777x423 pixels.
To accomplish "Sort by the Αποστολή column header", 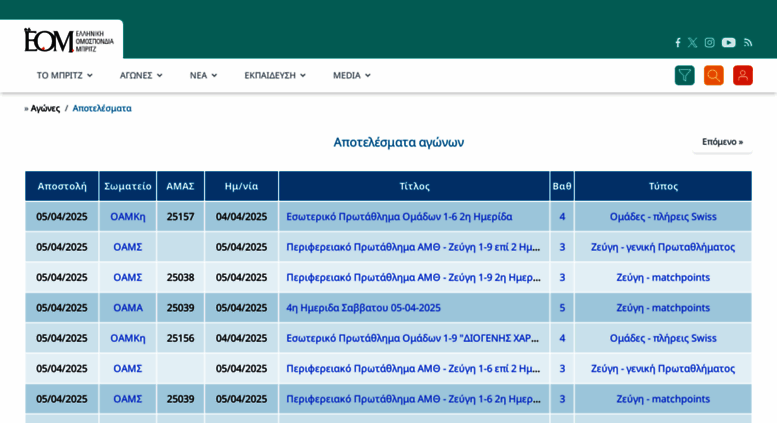I will 62,186.
